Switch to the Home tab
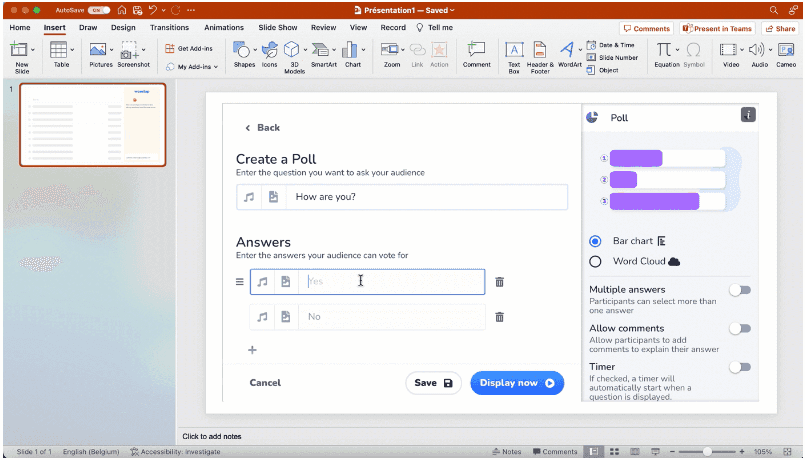This screenshot has width=805, height=460. [x=20, y=28]
